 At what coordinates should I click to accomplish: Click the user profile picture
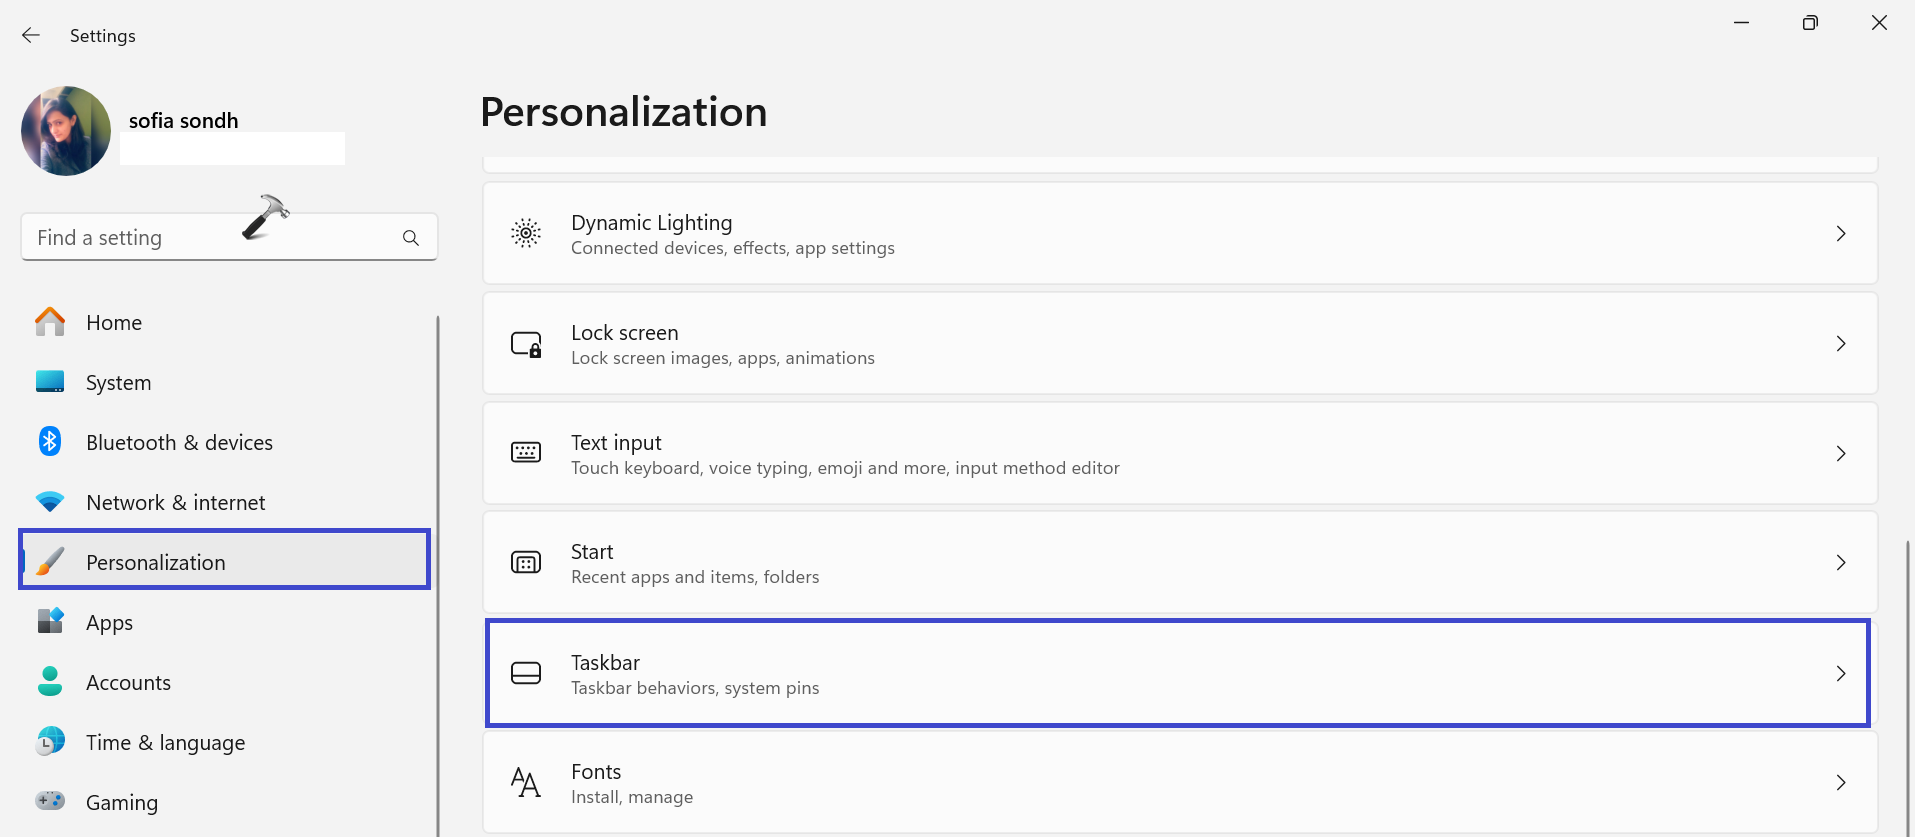point(66,131)
